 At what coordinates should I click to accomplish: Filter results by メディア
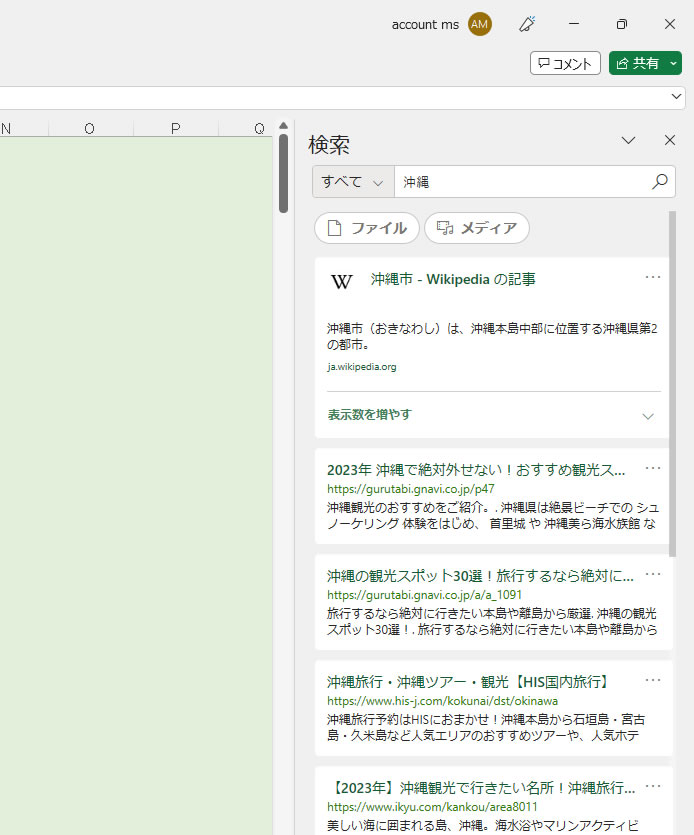tap(477, 228)
